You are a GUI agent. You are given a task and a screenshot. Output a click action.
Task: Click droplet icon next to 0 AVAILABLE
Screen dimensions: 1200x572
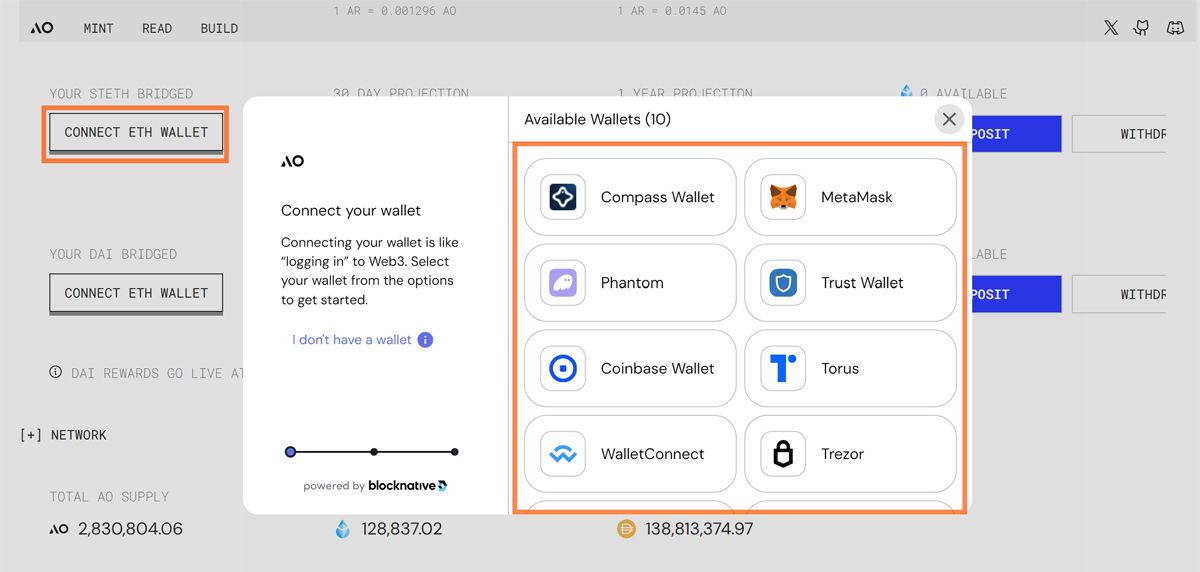pyautogui.click(x=906, y=93)
